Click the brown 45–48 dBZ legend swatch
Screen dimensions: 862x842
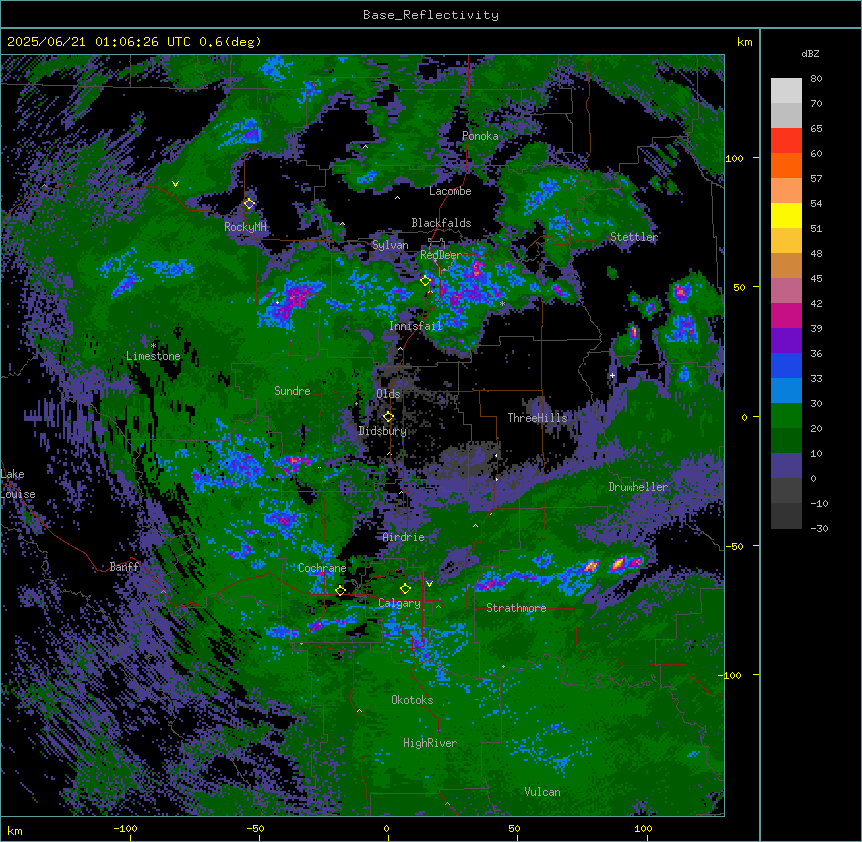(x=786, y=265)
